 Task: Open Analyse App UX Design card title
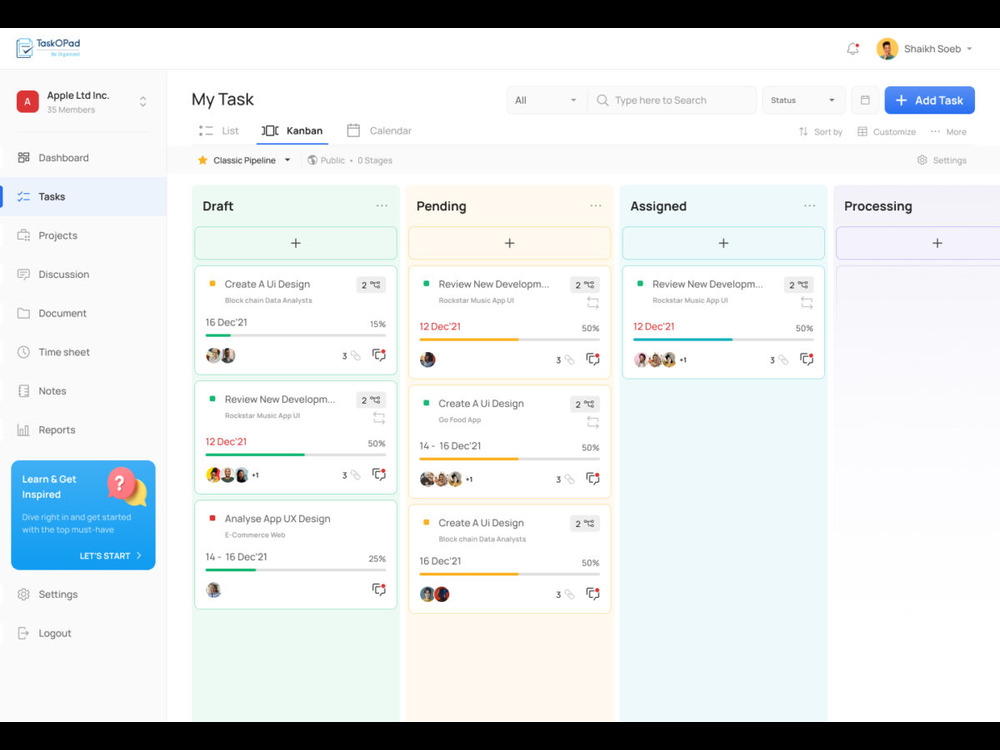tap(277, 518)
